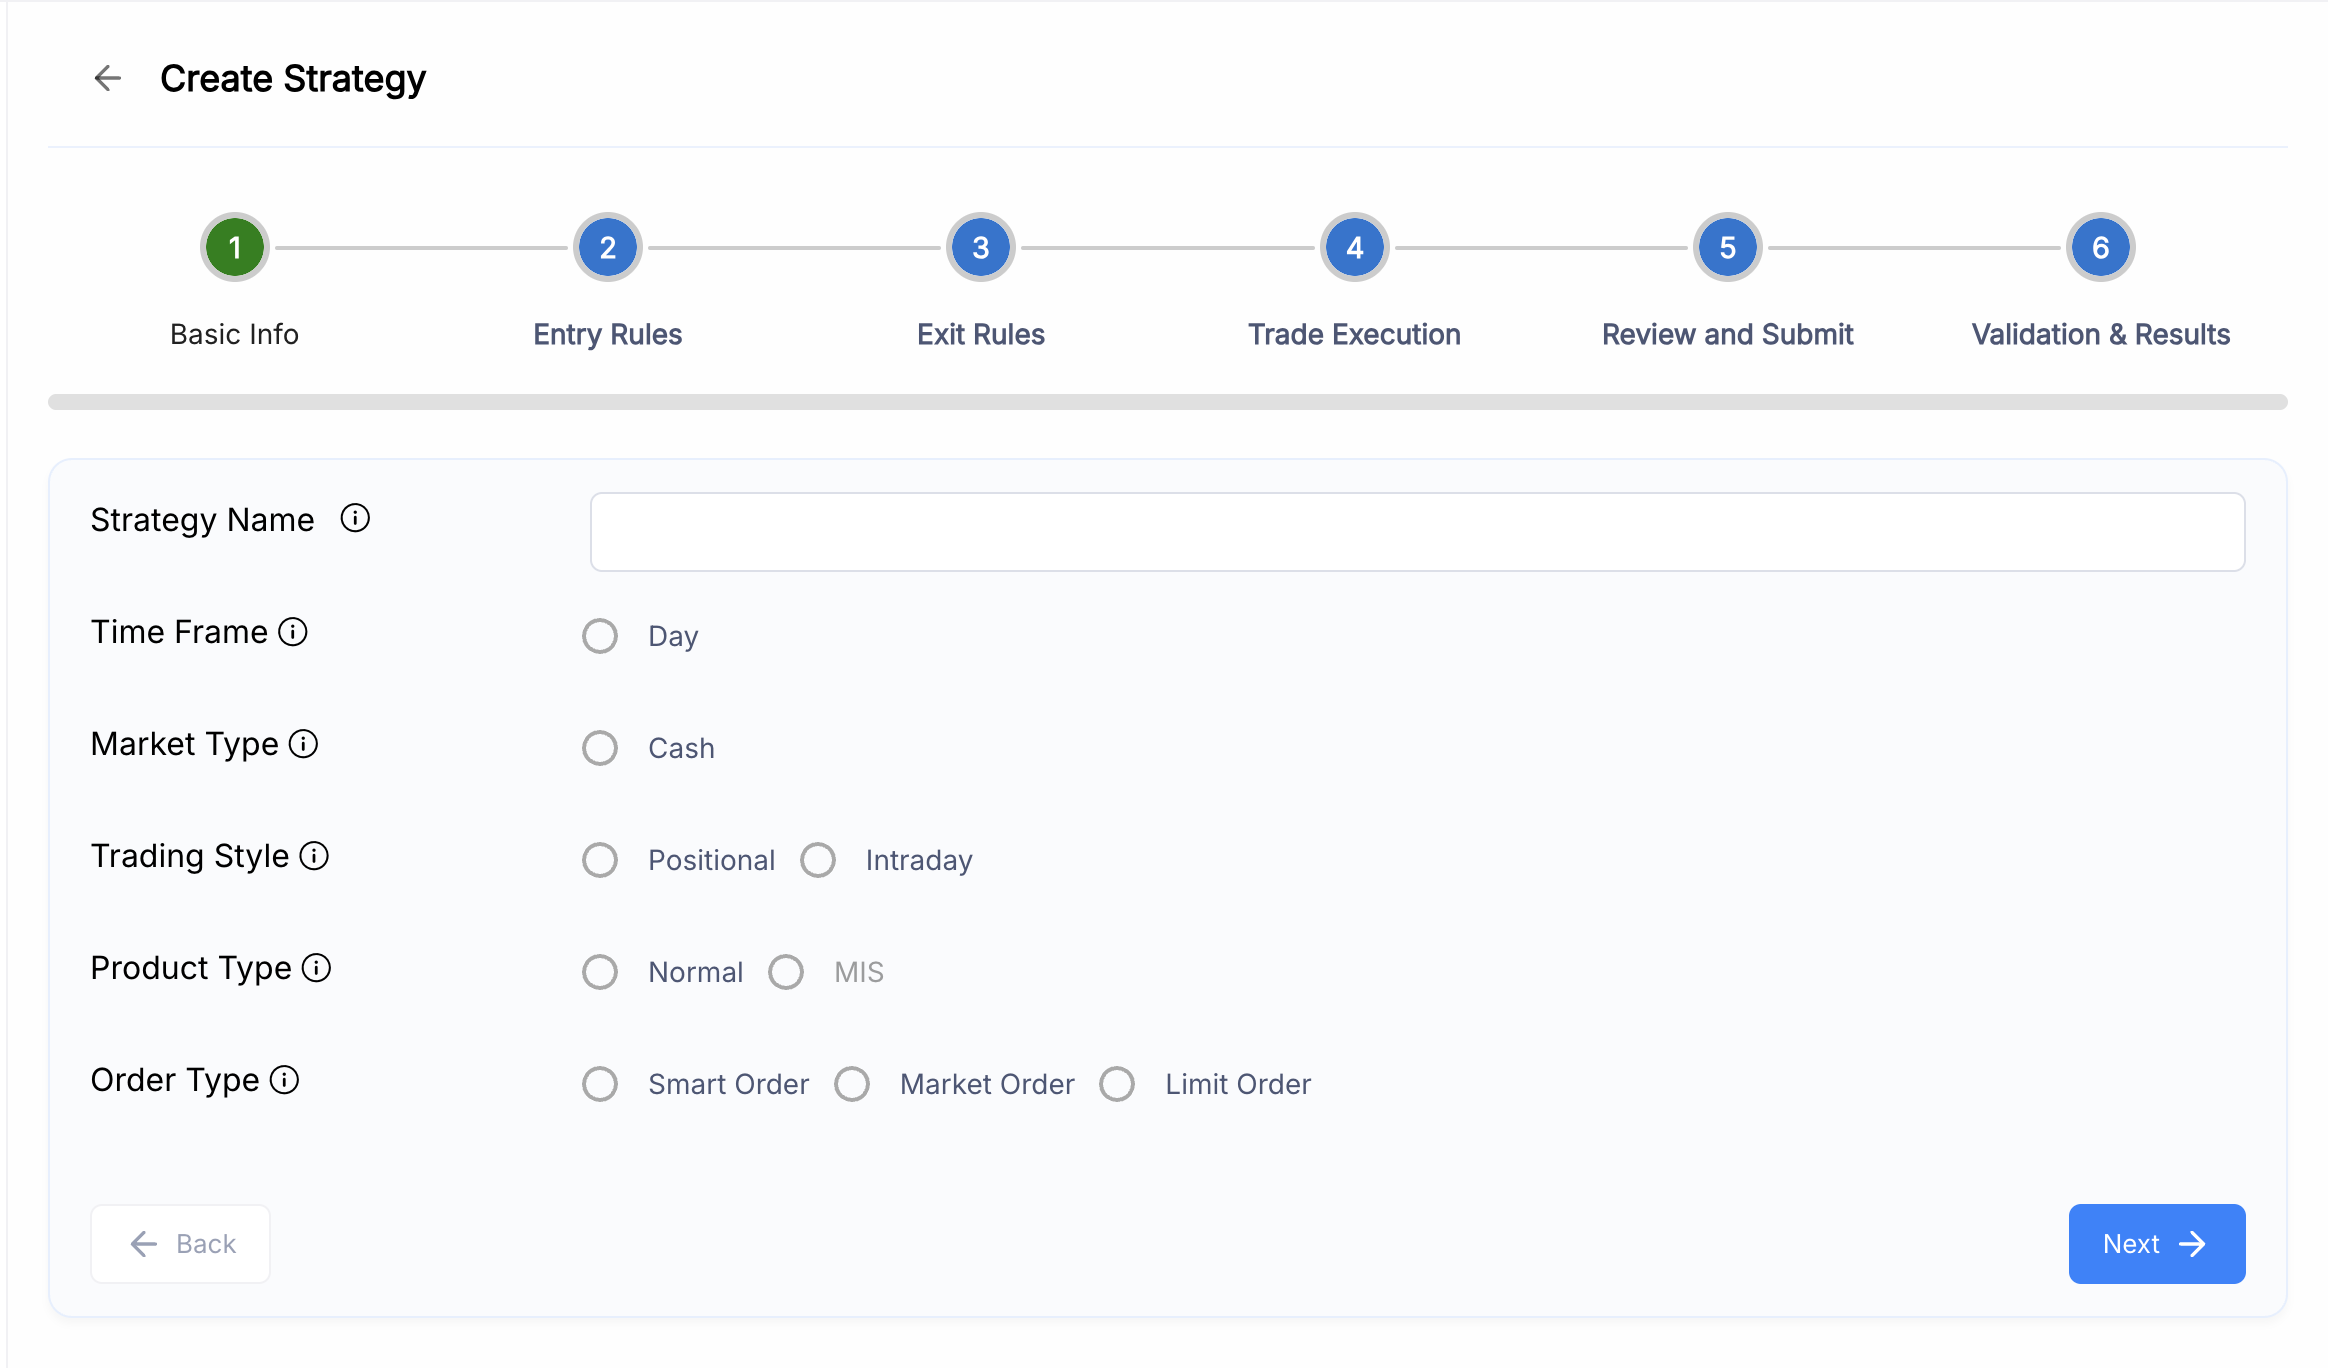Click the Strategy Name info icon

[x=355, y=518]
